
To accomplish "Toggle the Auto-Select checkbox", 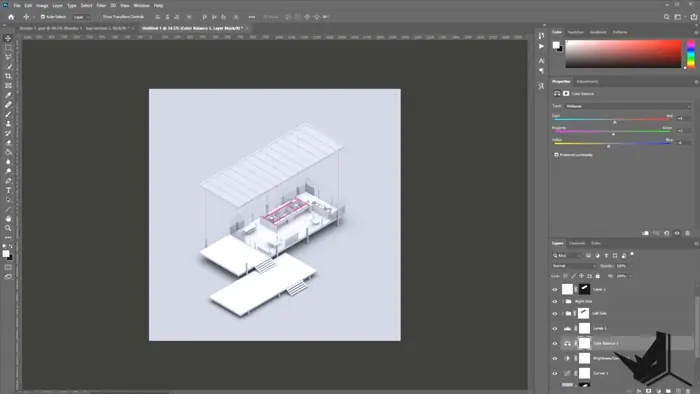I will (43, 17).
